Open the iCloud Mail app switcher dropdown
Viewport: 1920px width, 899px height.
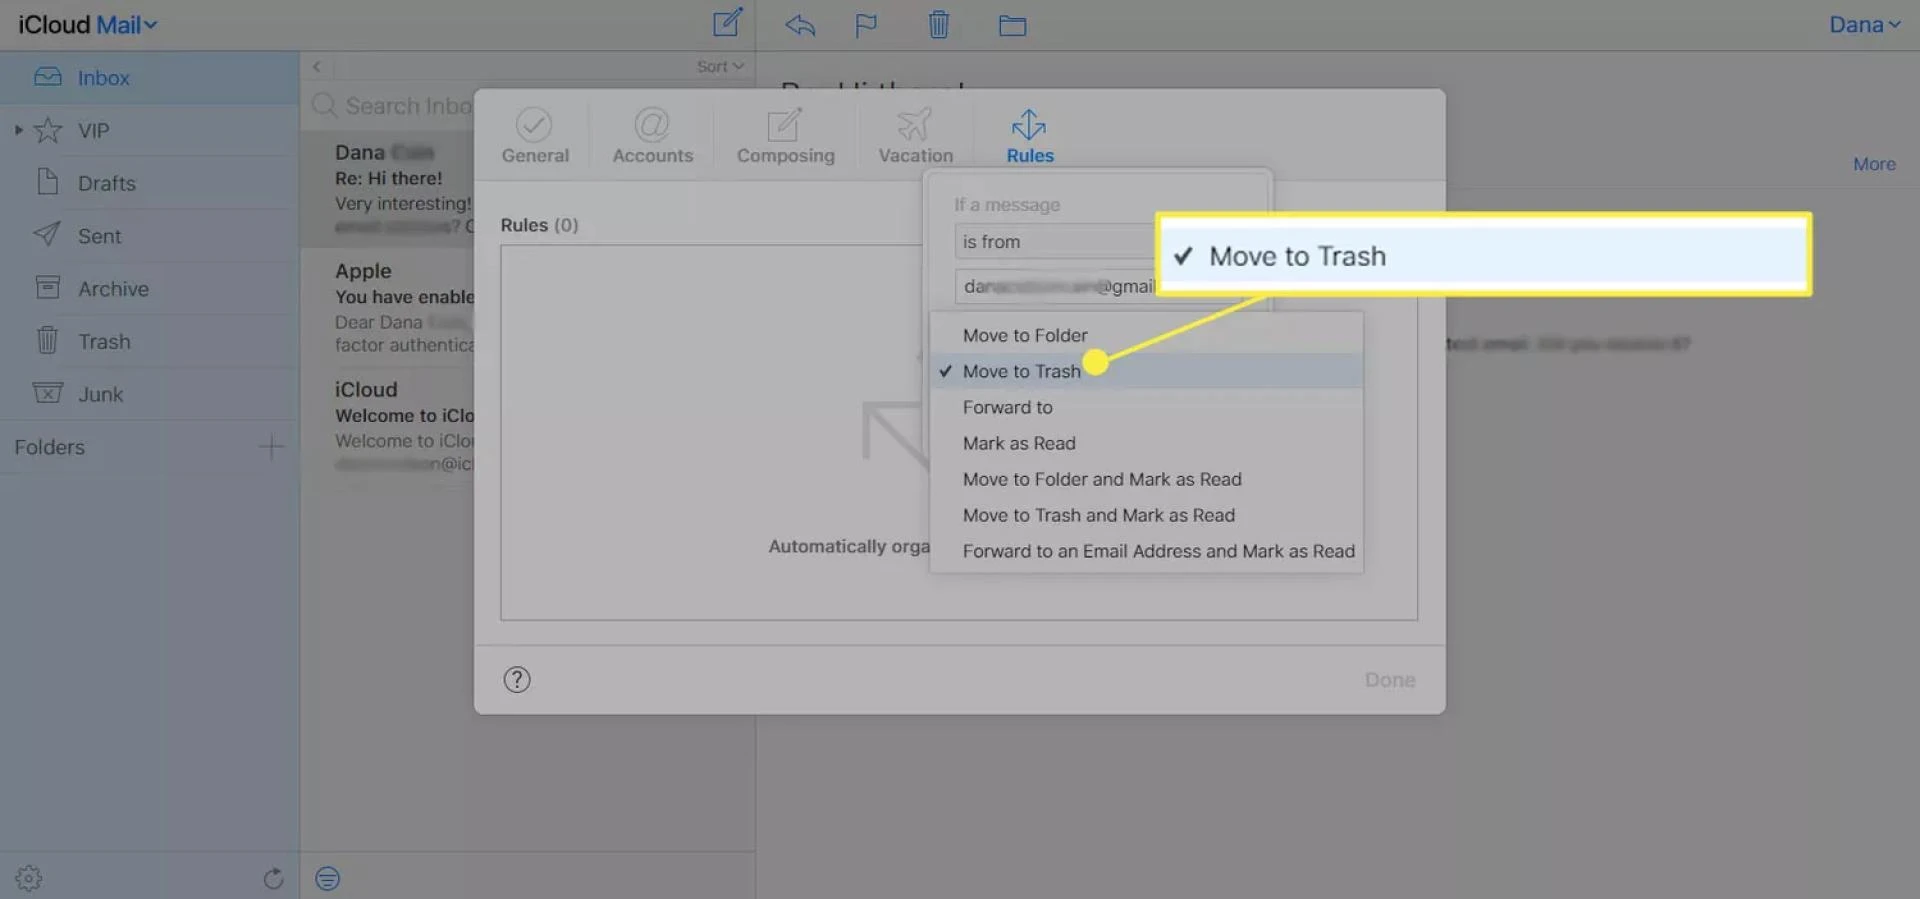[88, 25]
